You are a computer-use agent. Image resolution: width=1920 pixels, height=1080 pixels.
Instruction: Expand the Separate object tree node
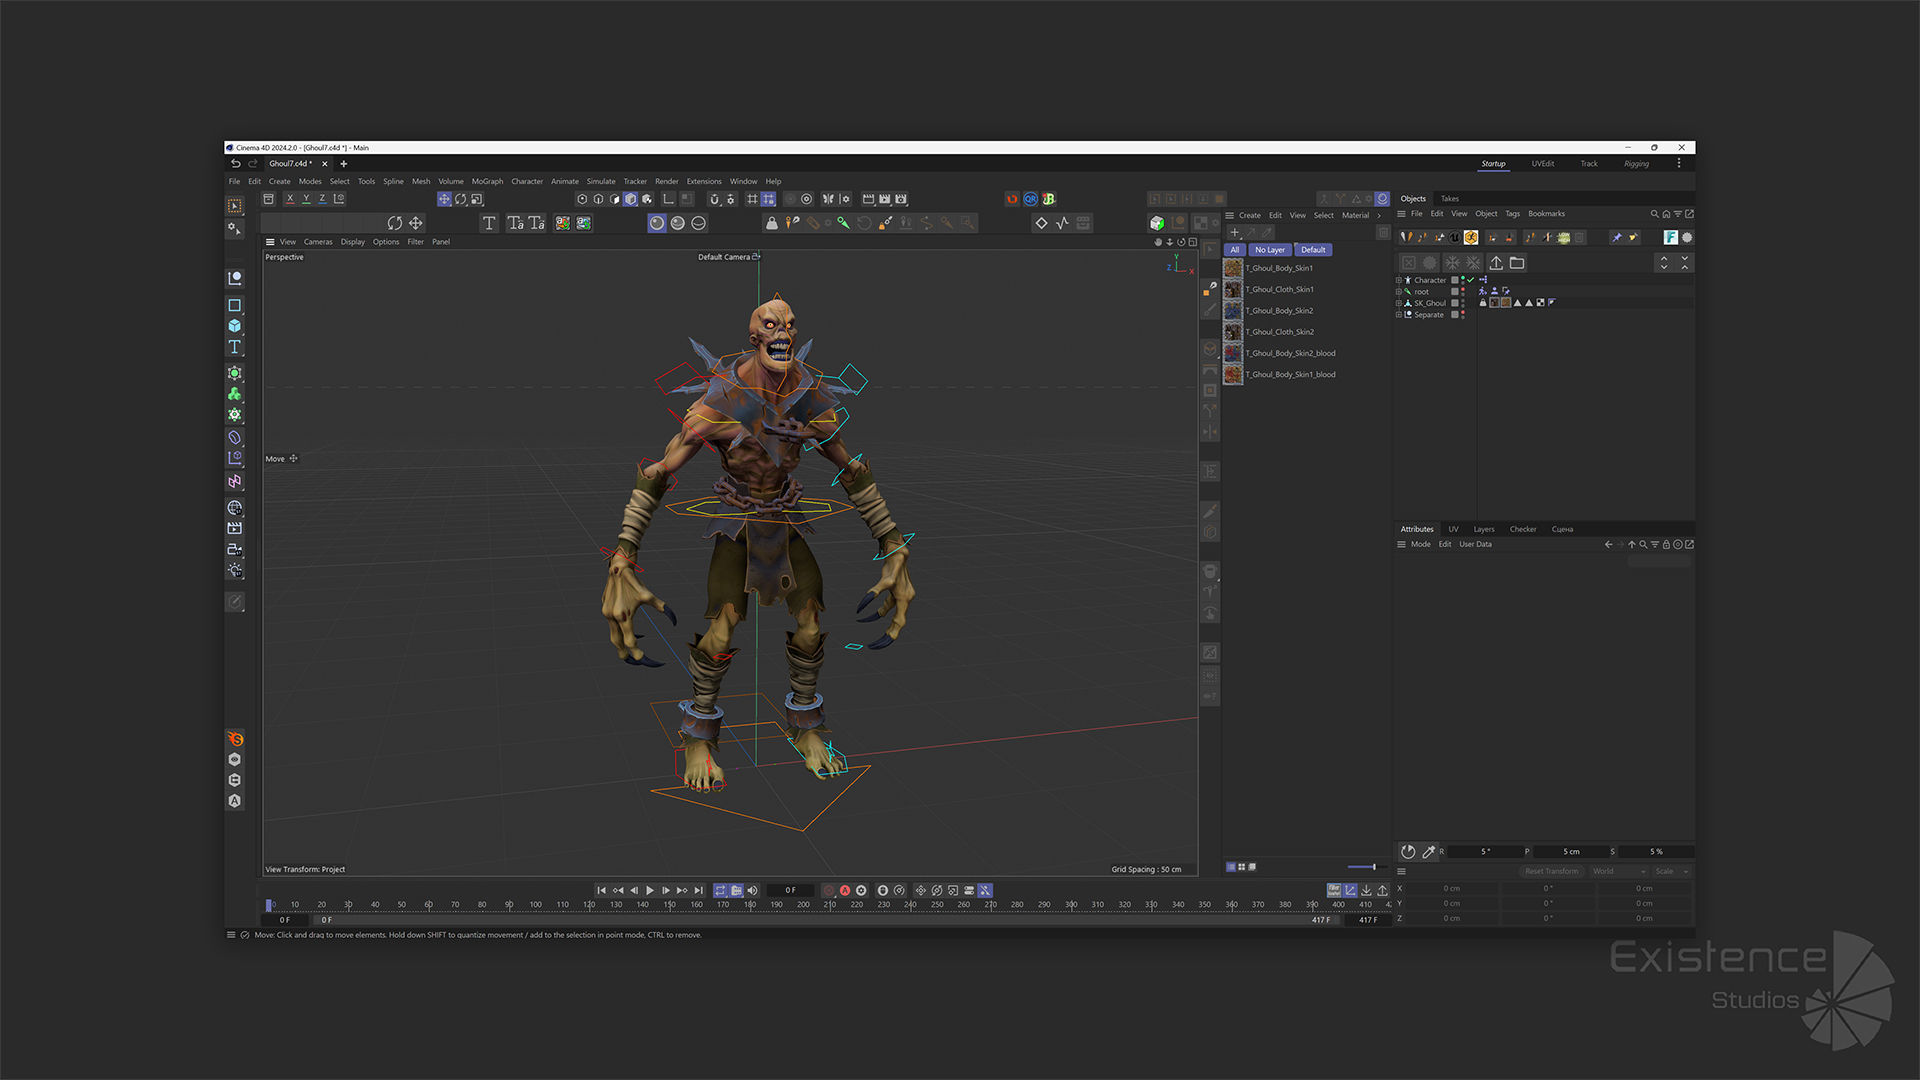click(1399, 315)
